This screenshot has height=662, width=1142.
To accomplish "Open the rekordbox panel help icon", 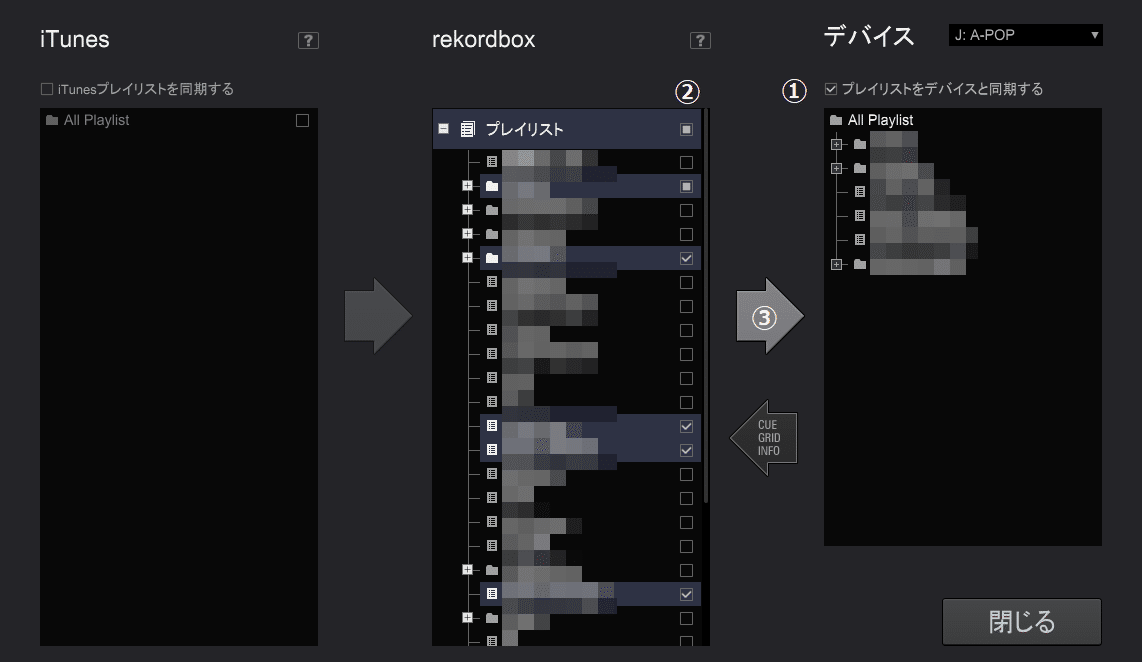I will (700, 41).
